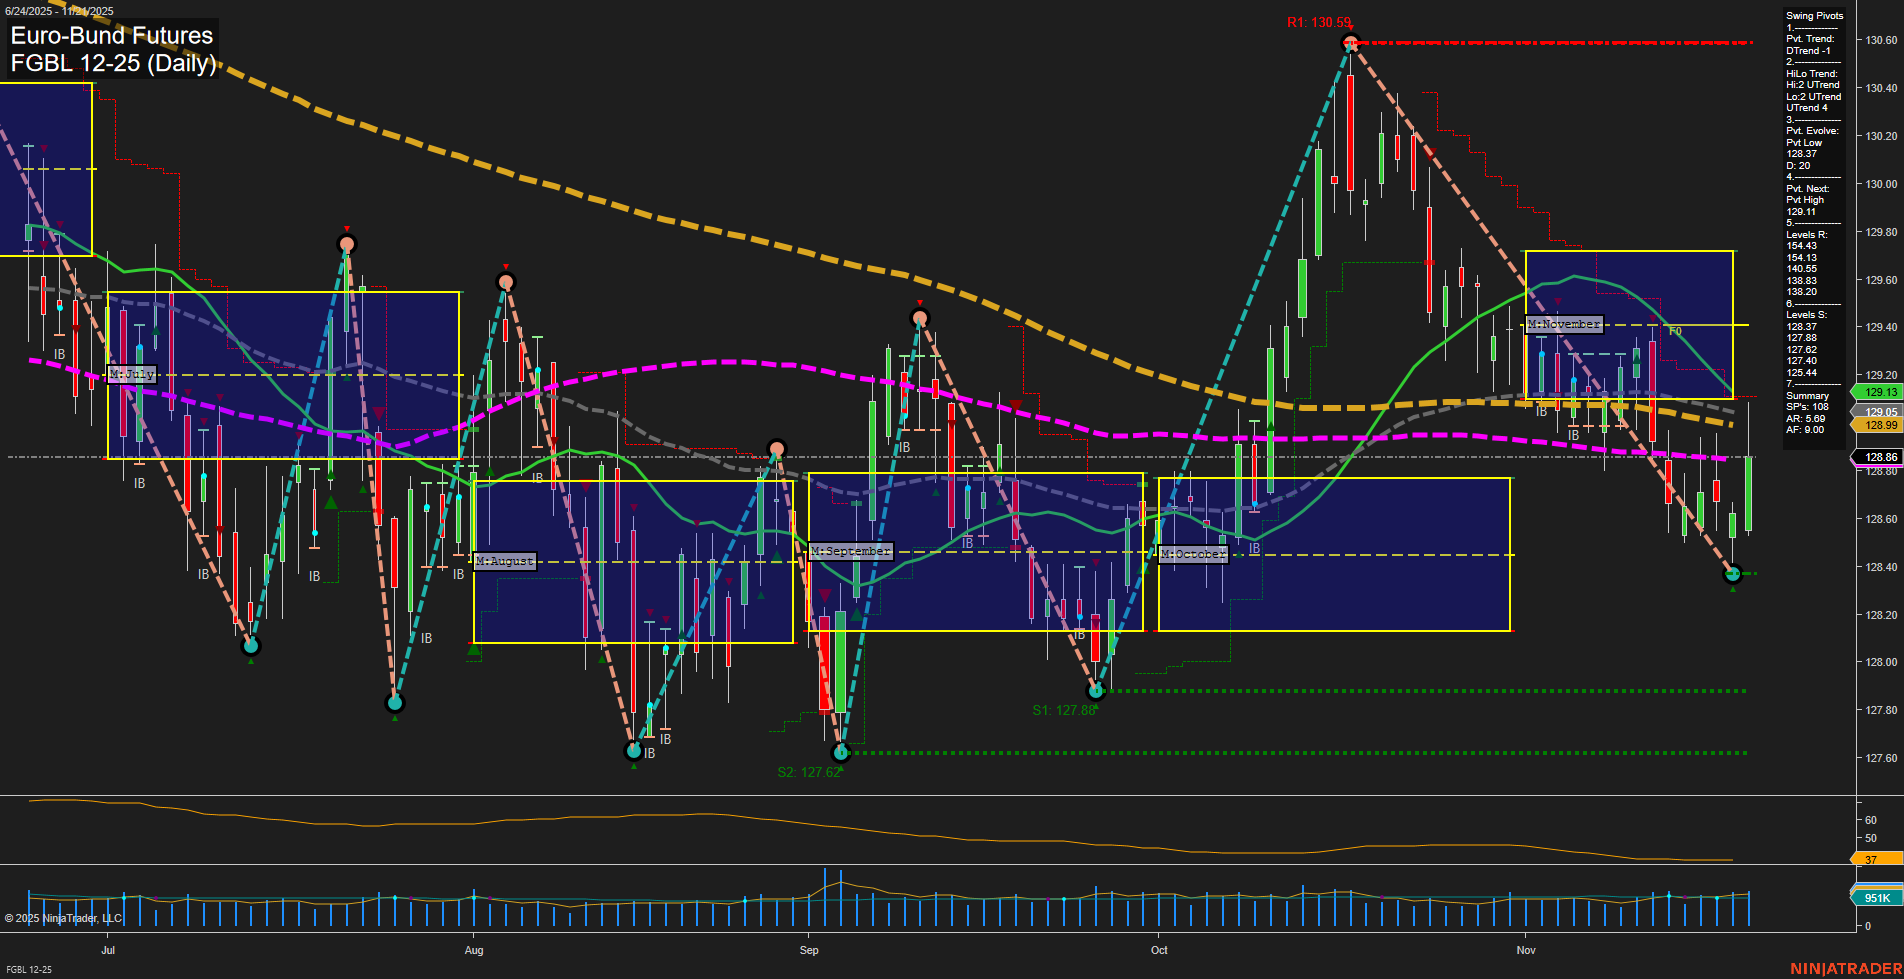The image size is (1904, 979).
Task: Click the green 129.13 price marker on axis
Action: click(1879, 392)
